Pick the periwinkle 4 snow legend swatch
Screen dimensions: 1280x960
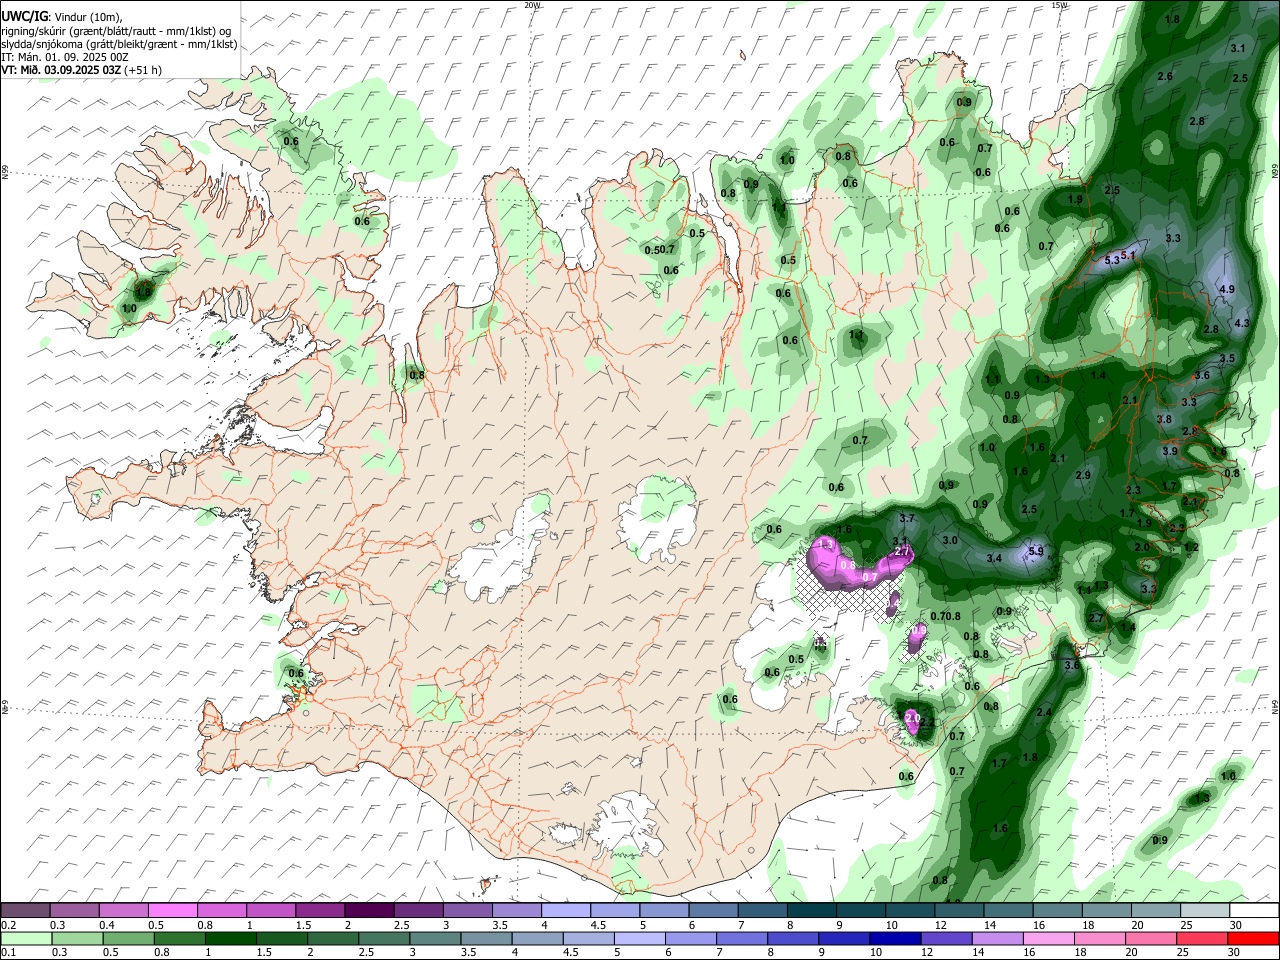tap(566, 910)
